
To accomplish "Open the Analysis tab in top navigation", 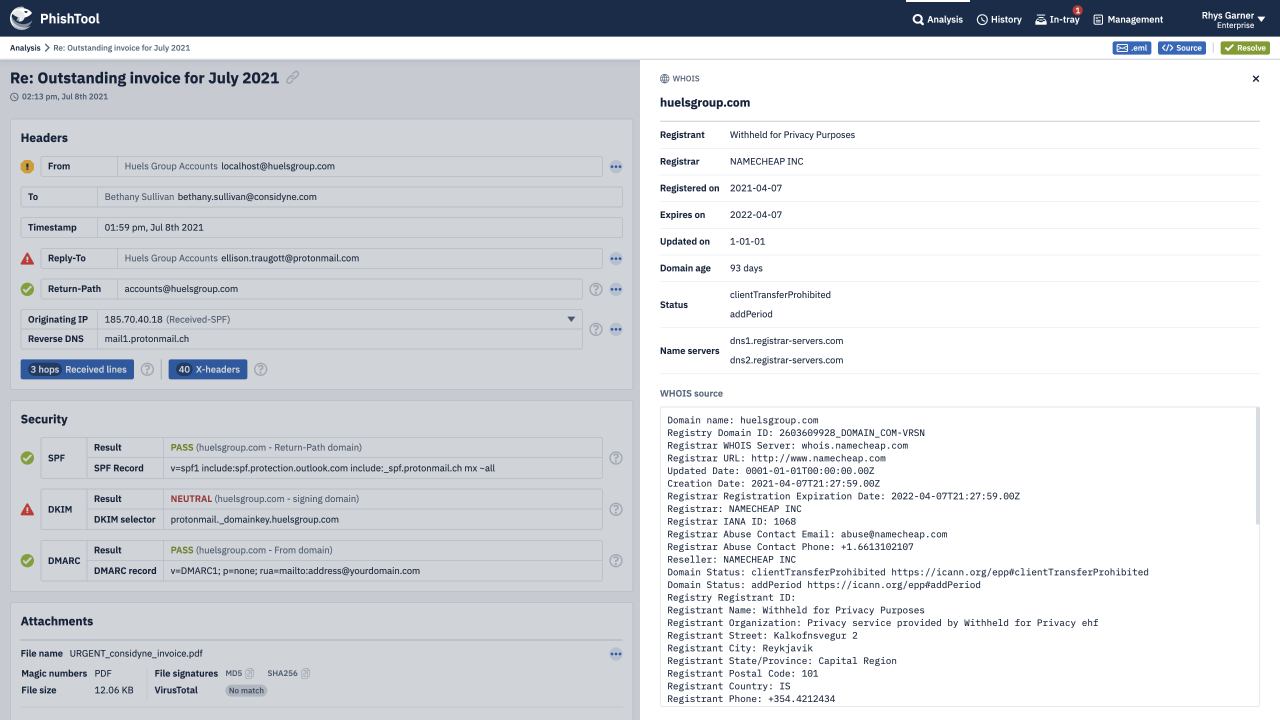I will coord(938,19).
